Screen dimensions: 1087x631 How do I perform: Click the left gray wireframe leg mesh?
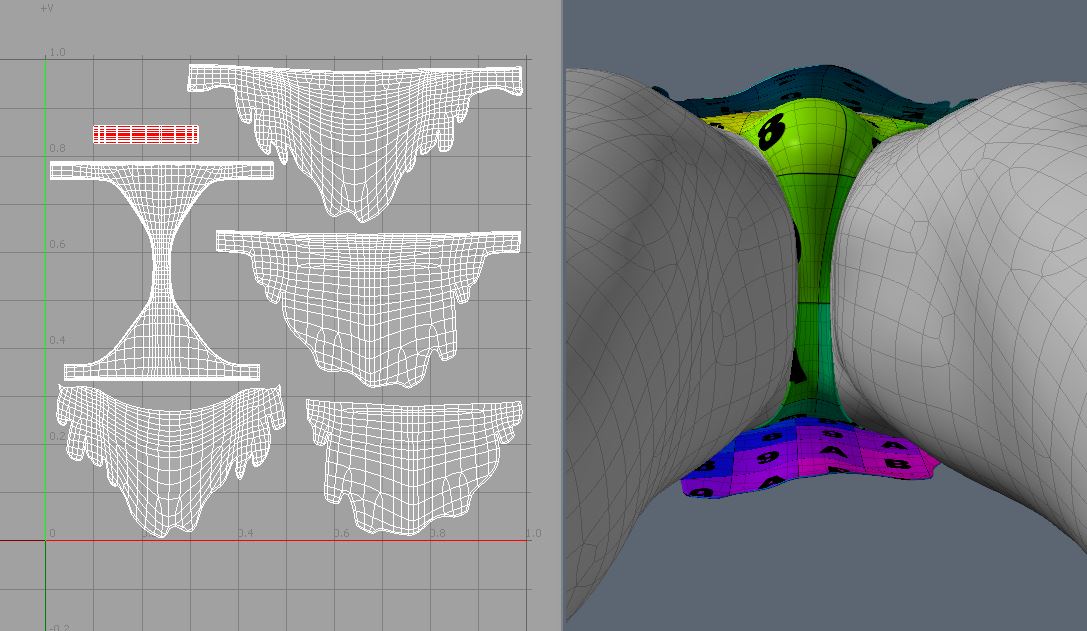point(660,300)
